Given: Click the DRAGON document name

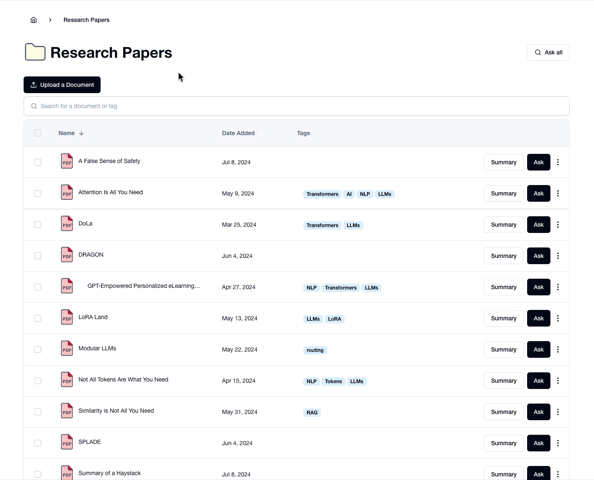Looking at the screenshot, I should point(91,255).
